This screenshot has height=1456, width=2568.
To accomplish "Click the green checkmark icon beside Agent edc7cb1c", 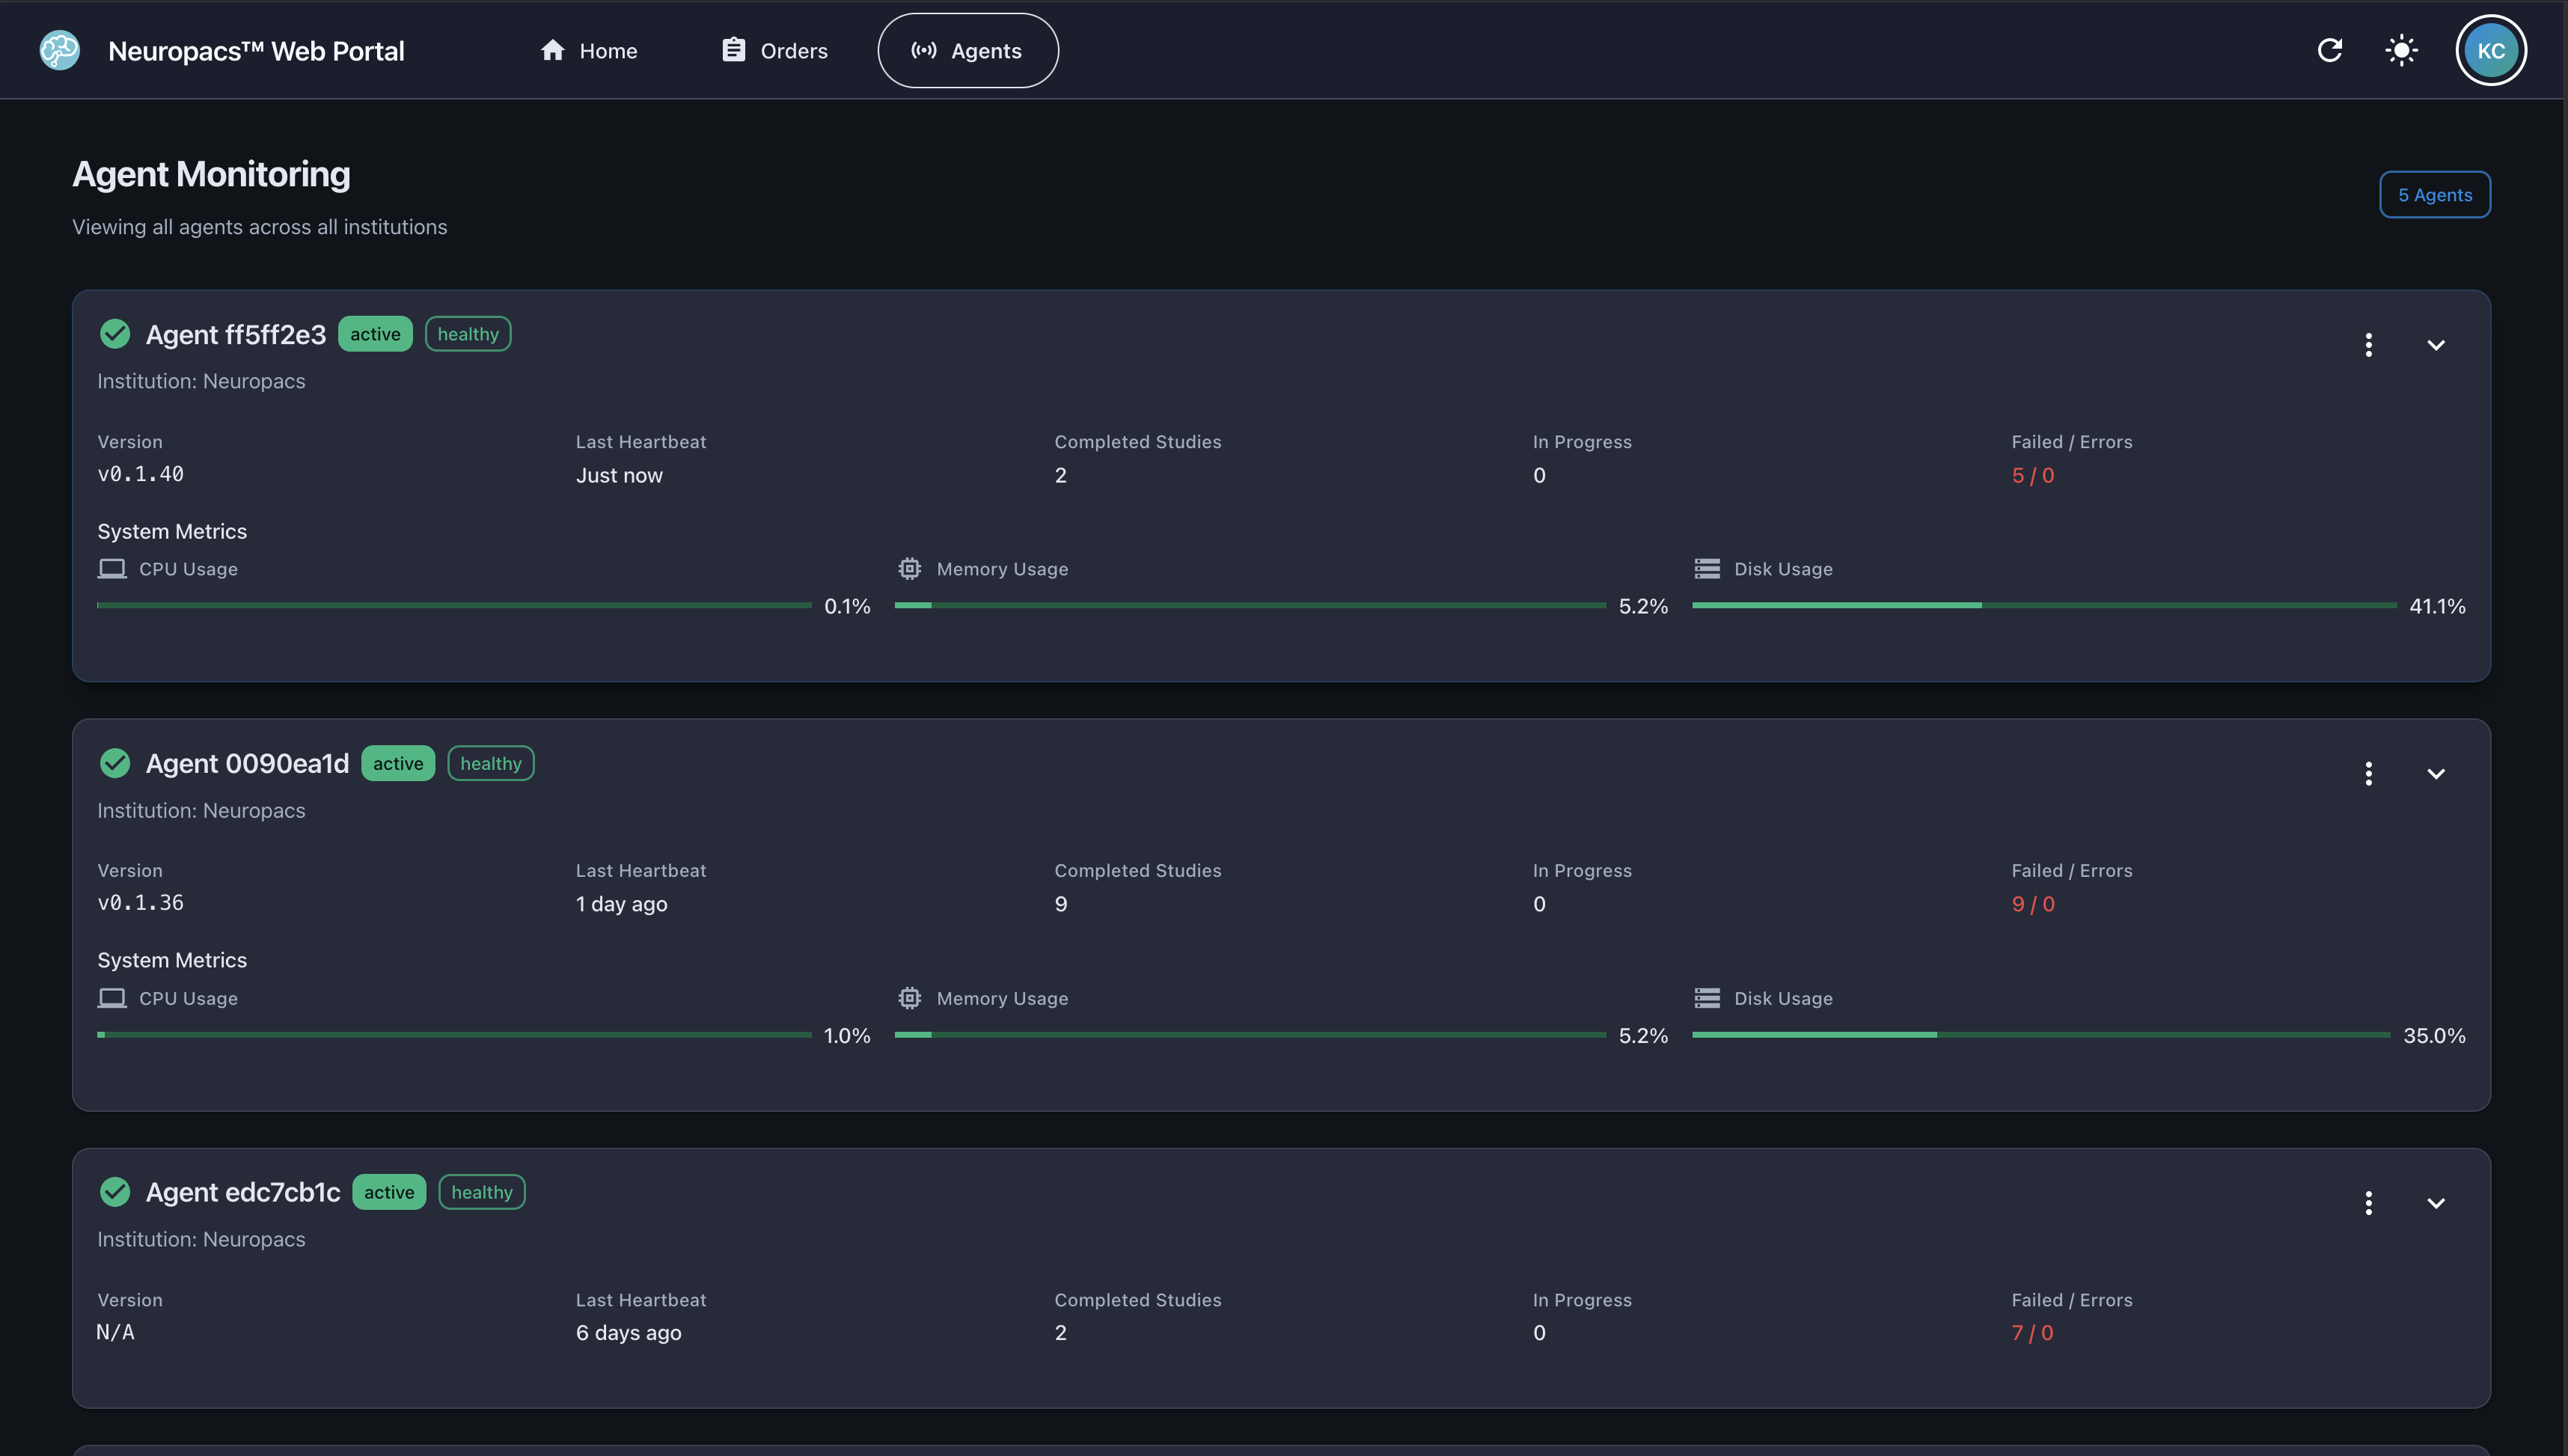I will [x=114, y=1191].
